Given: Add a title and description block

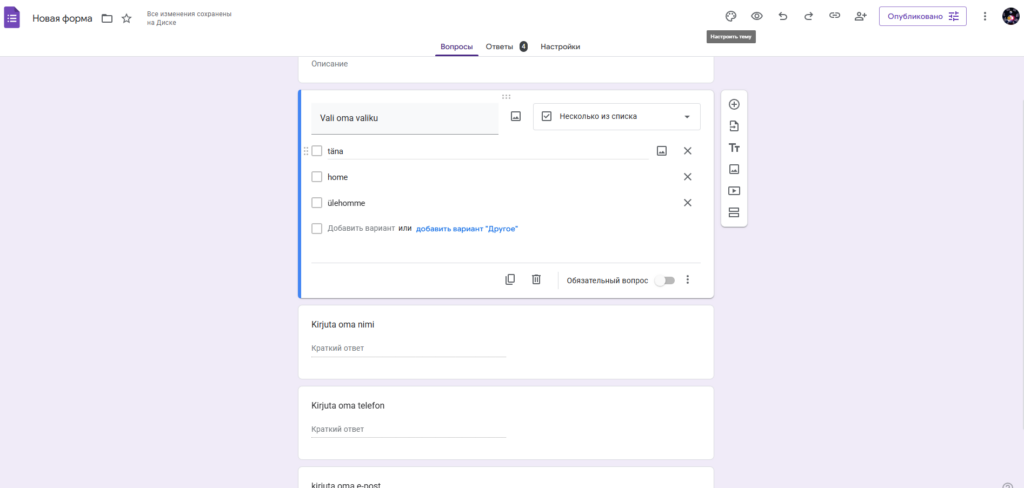Looking at the screenshot, I should point(734,148).
